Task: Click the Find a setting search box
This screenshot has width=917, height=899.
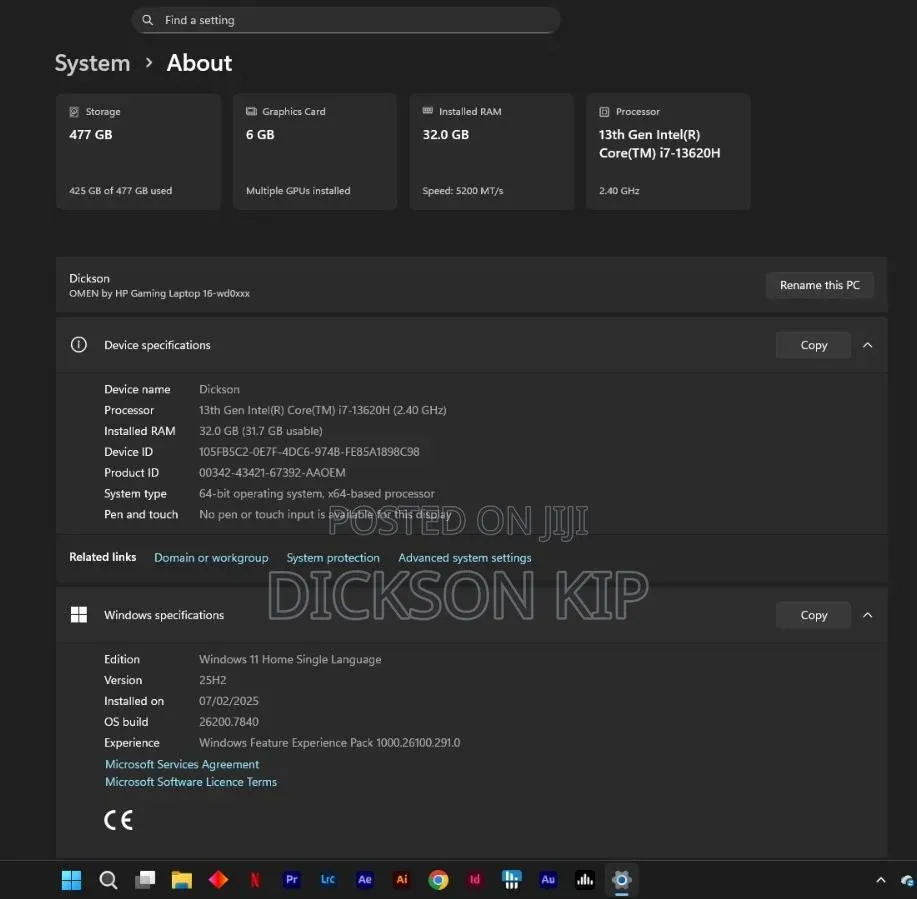Action: (346, 20)
